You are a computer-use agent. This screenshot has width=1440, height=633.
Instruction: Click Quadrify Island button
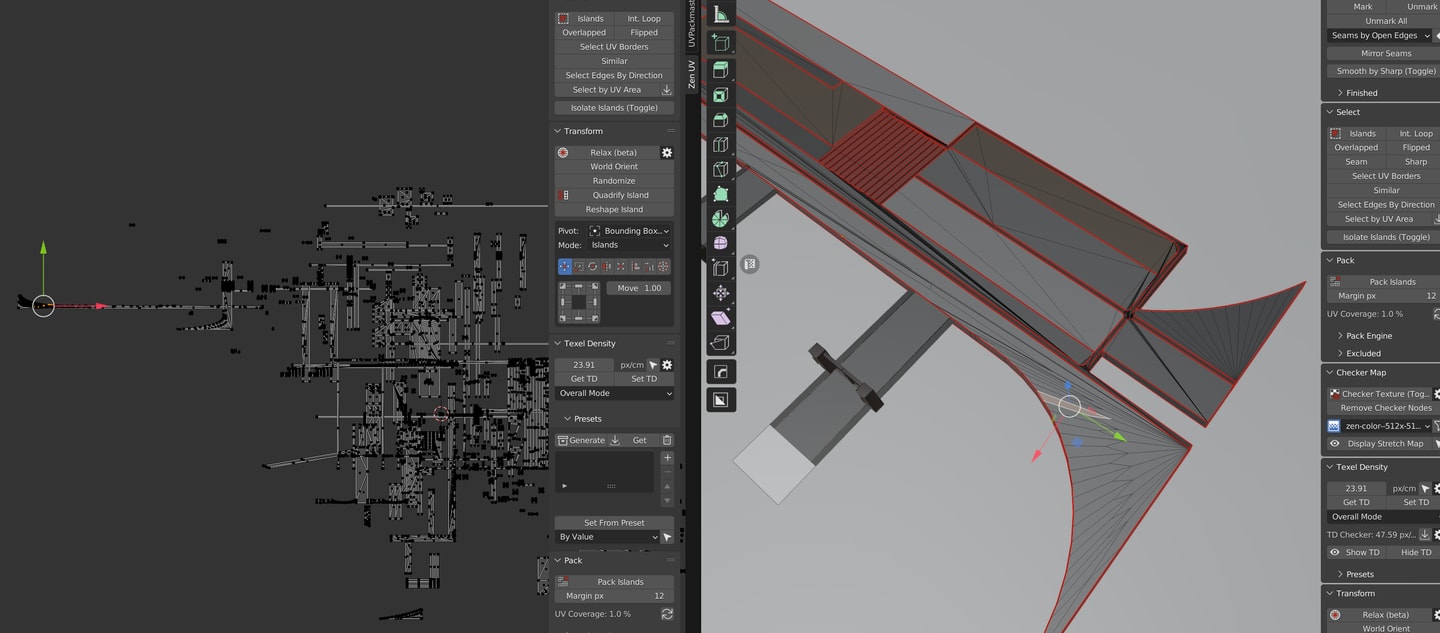tap(620, 195)
